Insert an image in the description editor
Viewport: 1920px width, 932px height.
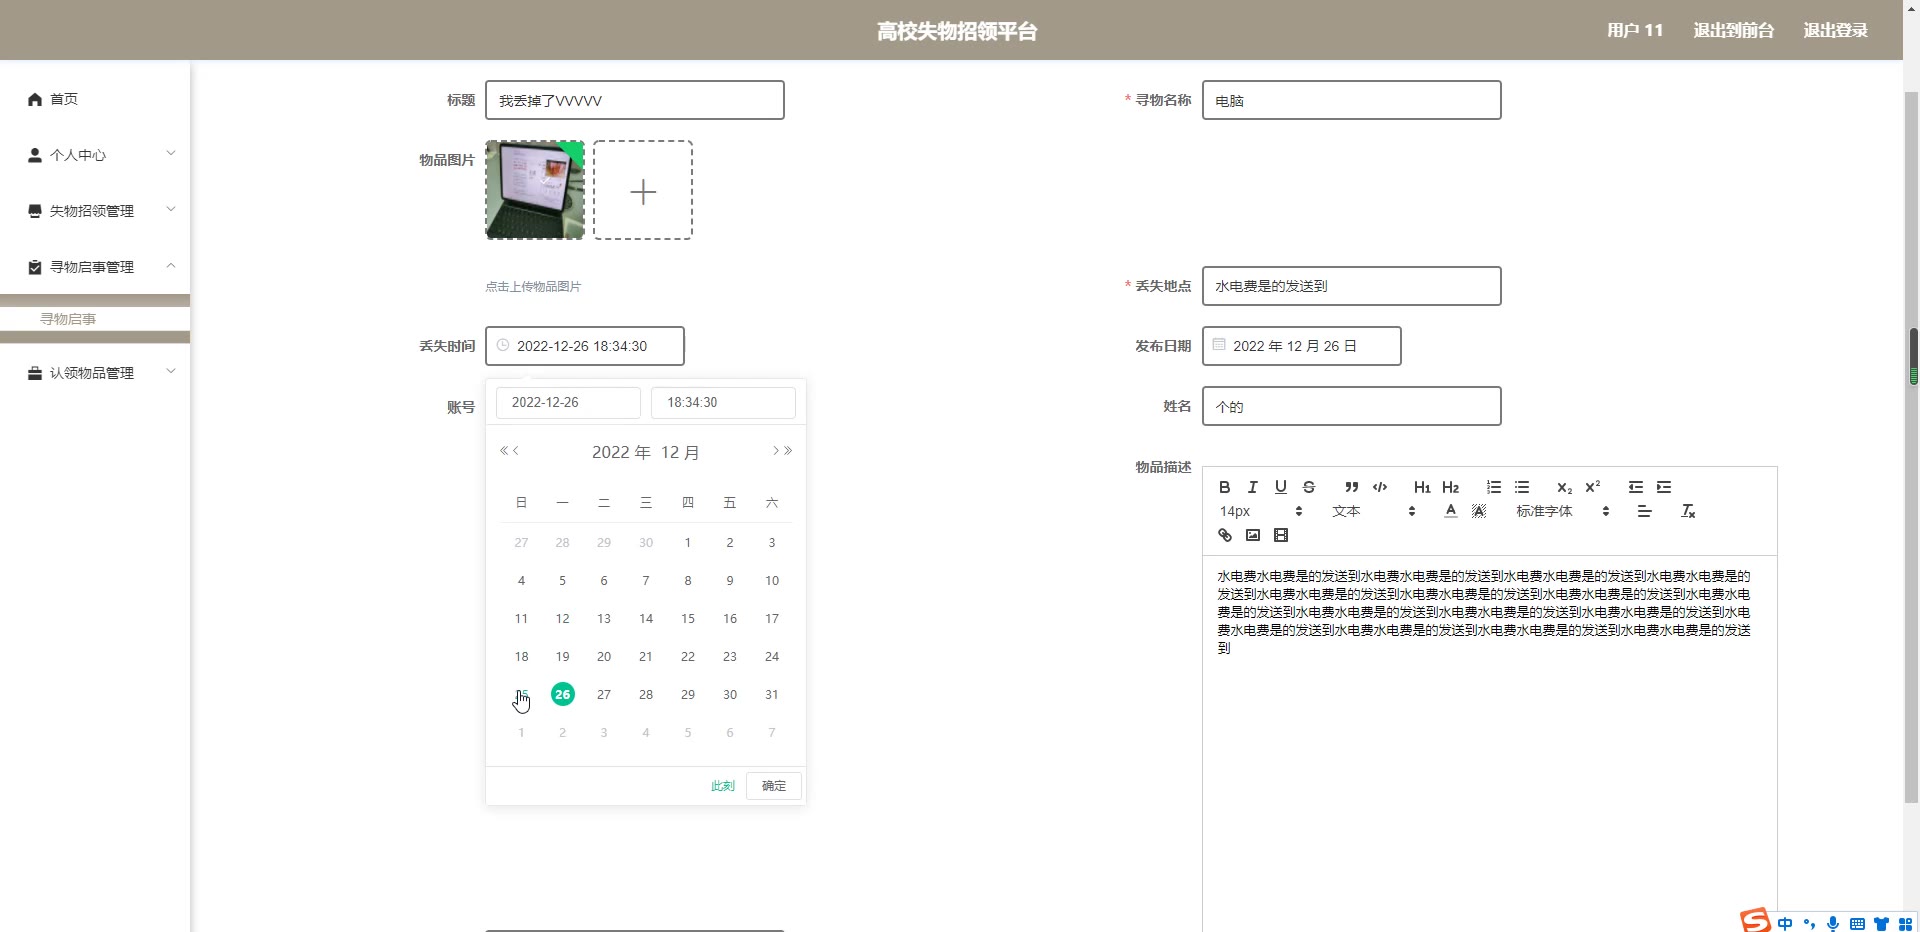1252,535
